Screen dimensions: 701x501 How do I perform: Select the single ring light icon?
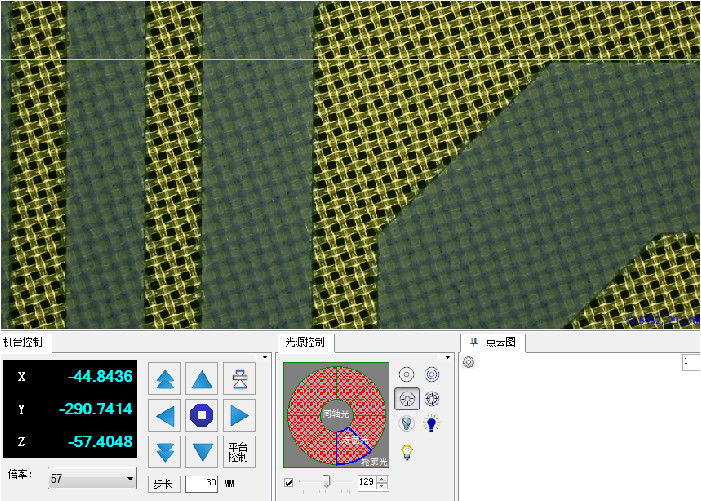coord(407,374)
